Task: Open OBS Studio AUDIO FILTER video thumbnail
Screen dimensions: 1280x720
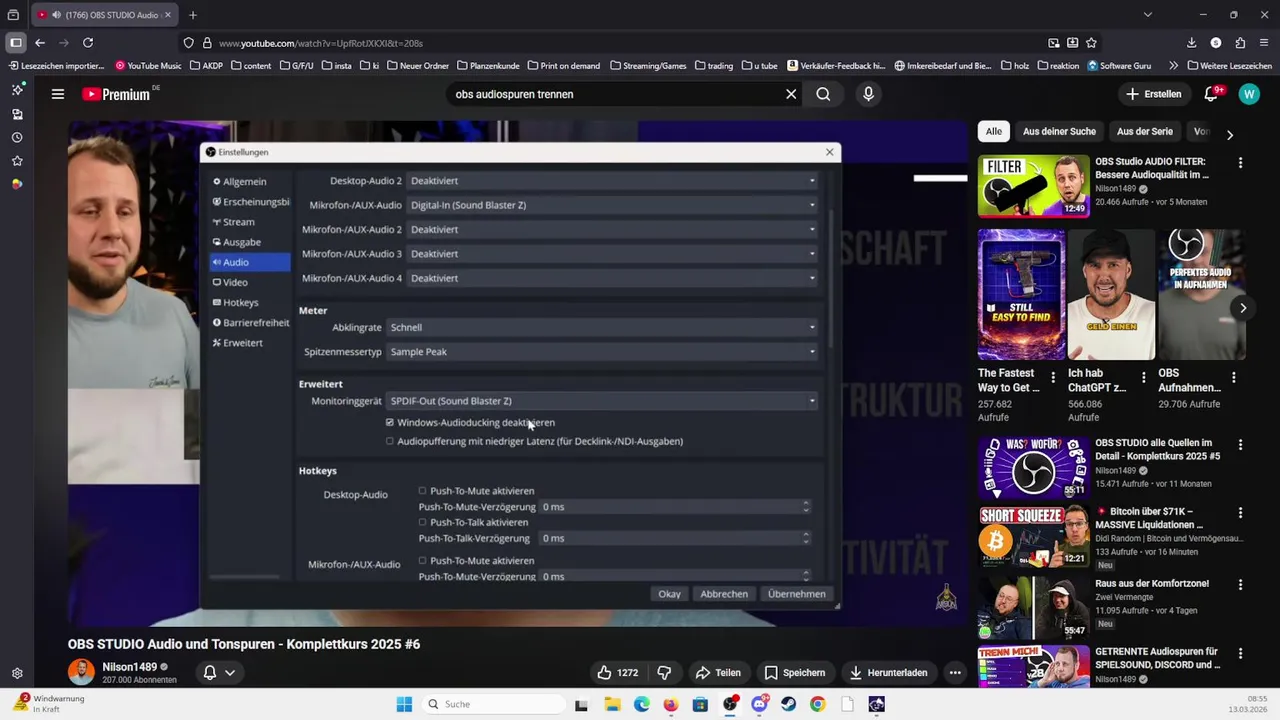Action: (1033, 185)
